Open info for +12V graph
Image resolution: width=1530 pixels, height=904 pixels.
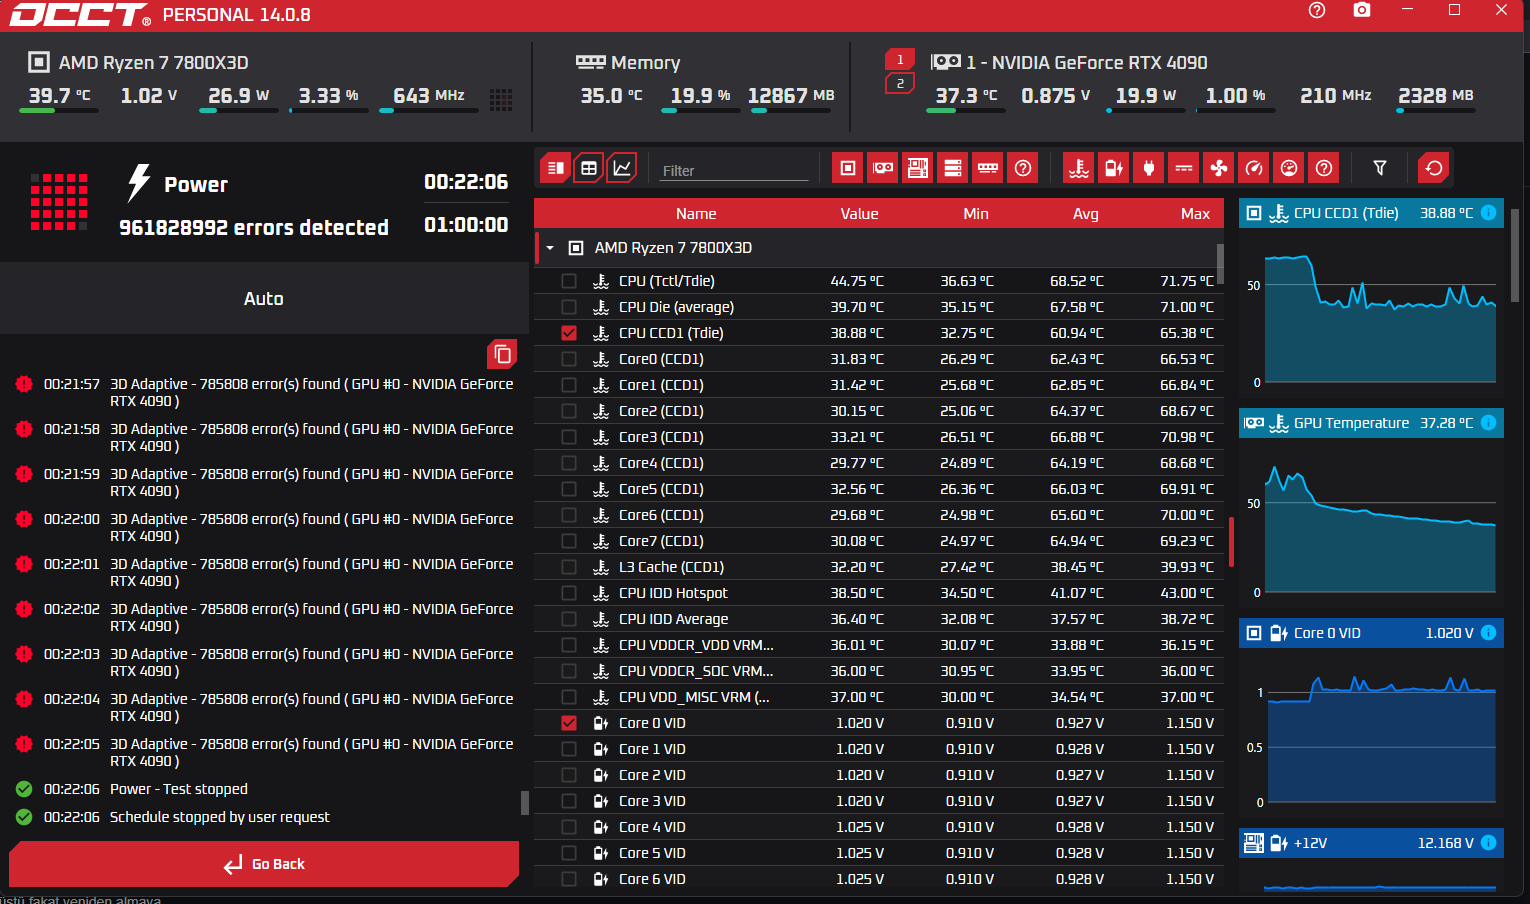pos(1488,843)
